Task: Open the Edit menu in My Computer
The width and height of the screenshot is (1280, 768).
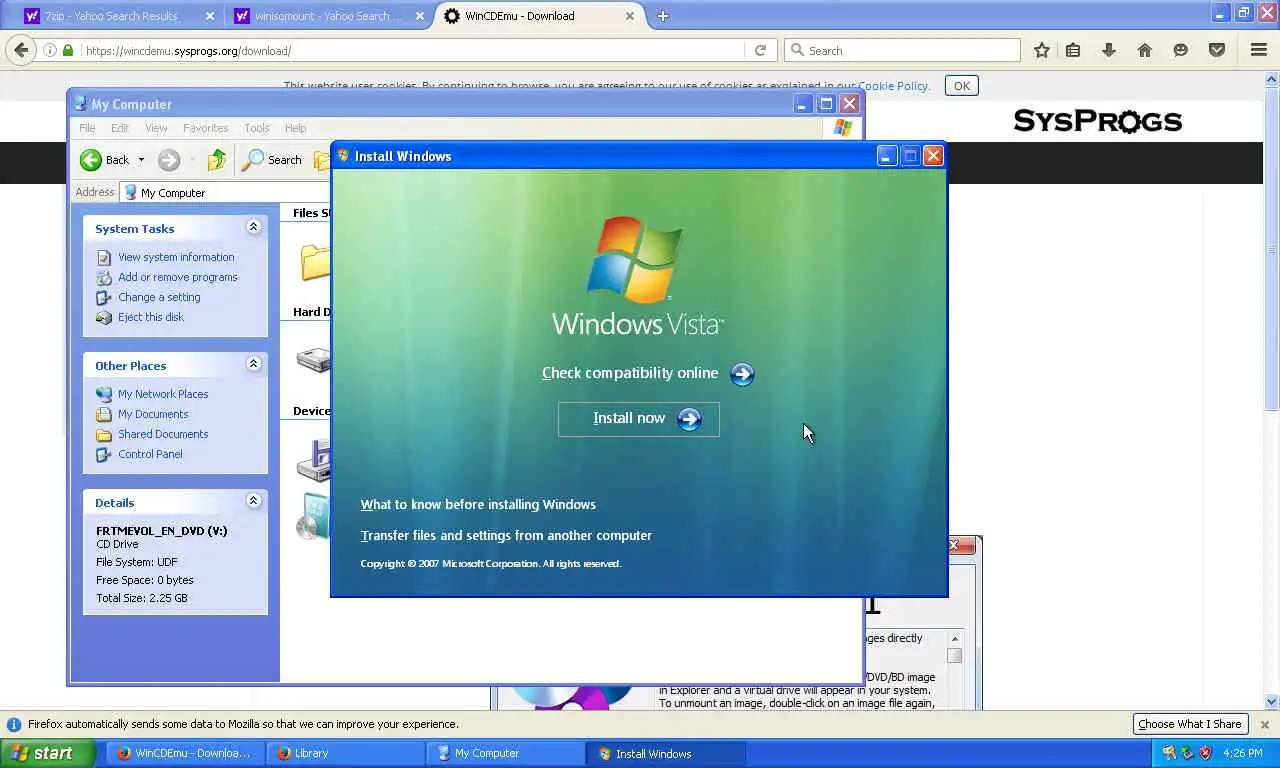Action: [120, 128]
